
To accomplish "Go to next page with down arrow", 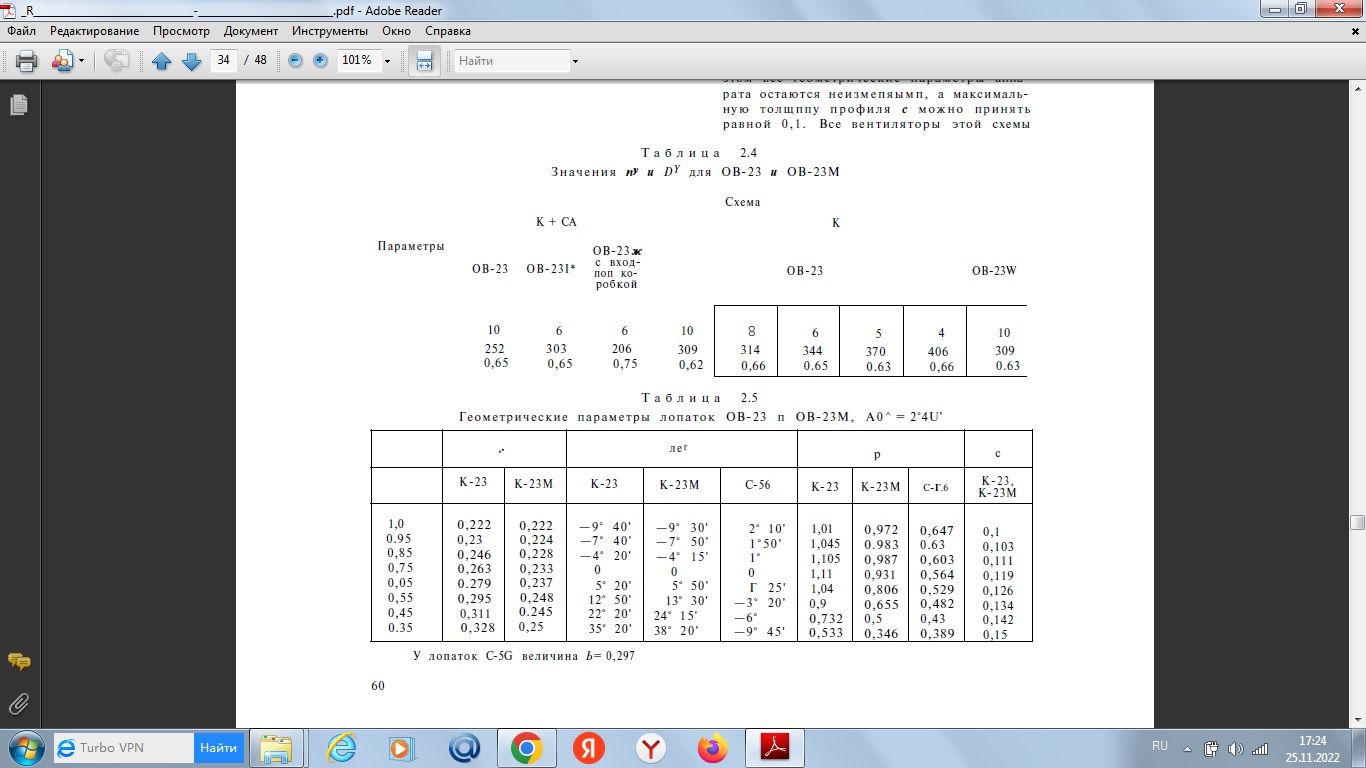I will tap(191, 61).
